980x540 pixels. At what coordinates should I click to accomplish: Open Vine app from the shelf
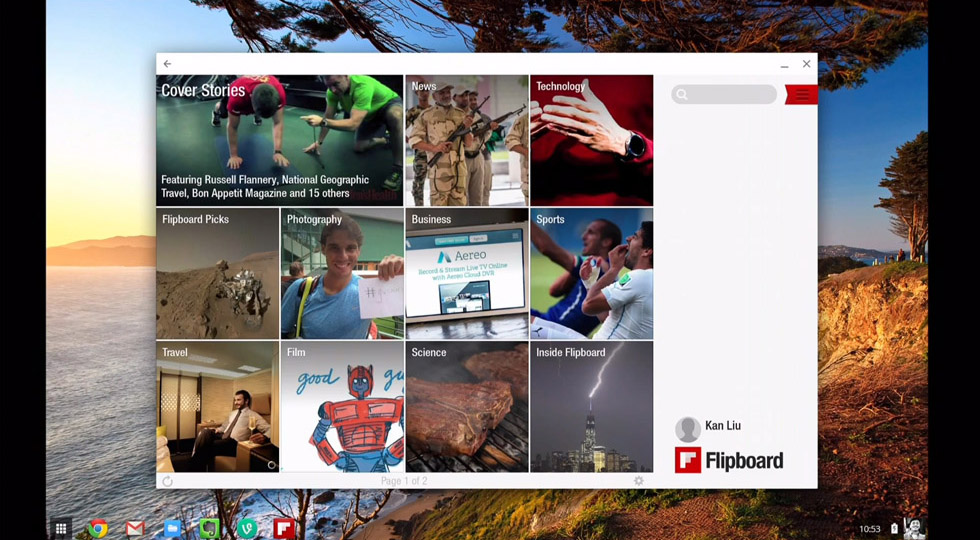tap(247, 528)
